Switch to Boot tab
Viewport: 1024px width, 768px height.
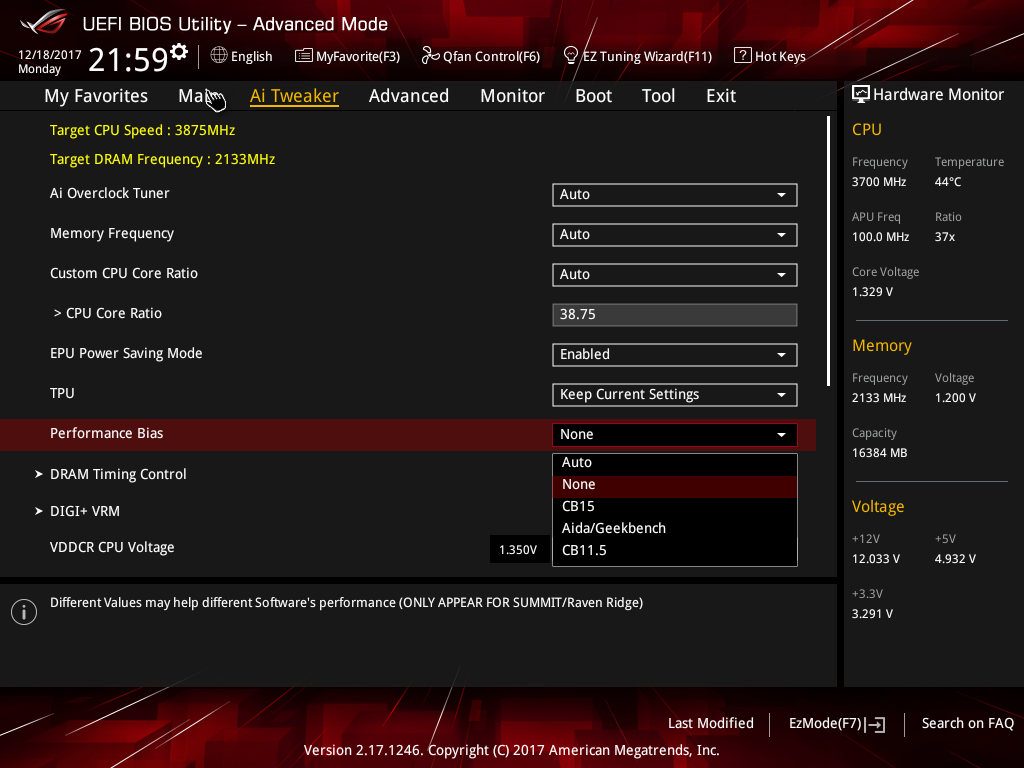(x=594, y=96)
